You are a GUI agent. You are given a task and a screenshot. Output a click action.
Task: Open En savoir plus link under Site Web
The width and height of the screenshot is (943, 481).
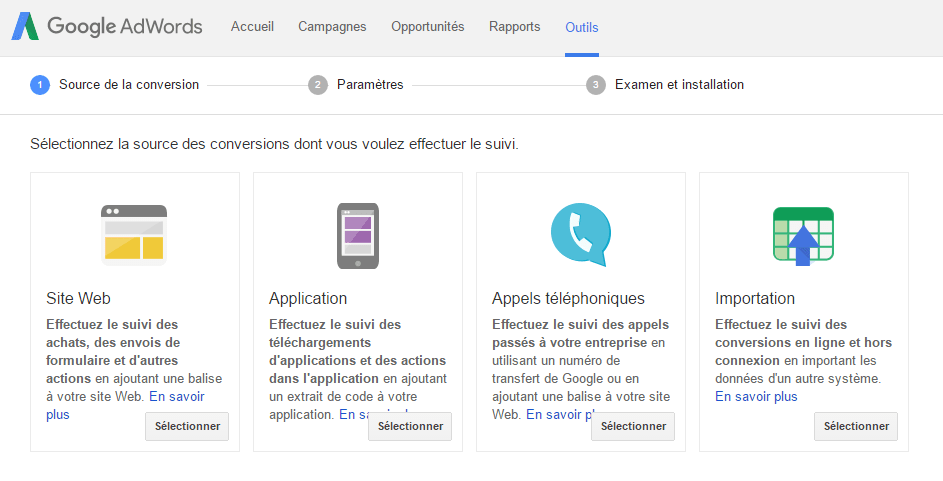177,397
